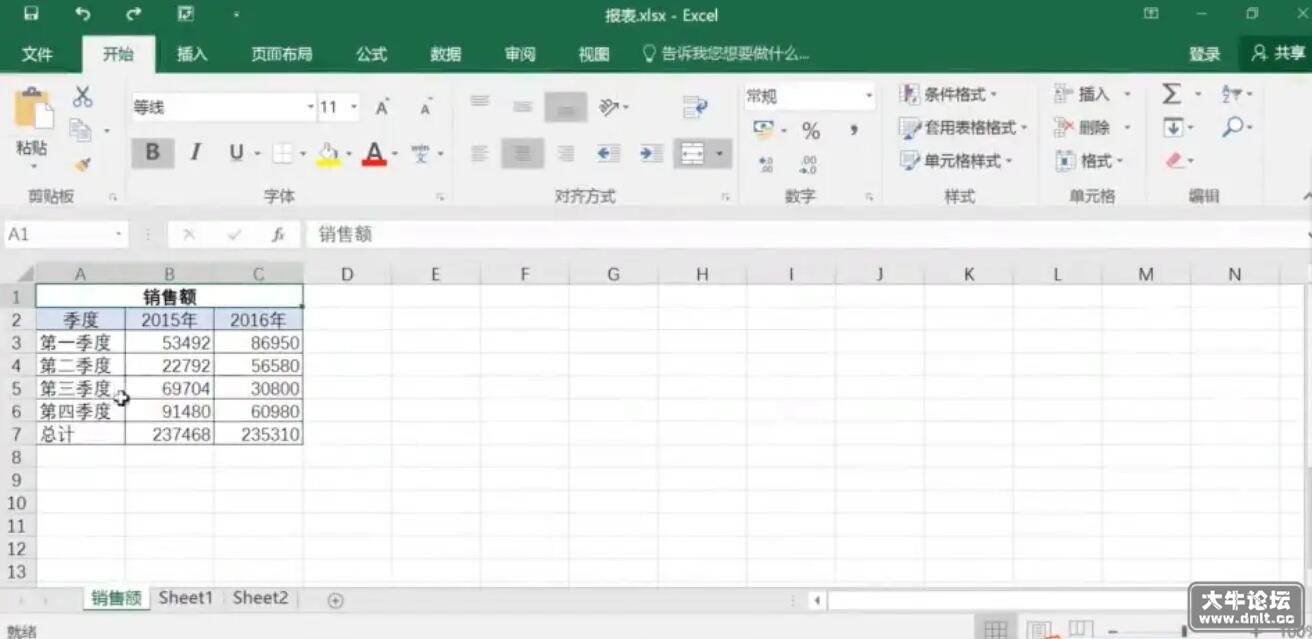Toggle bold formatting
This screenshot has width=1312, height=639.
pos(152,152)
